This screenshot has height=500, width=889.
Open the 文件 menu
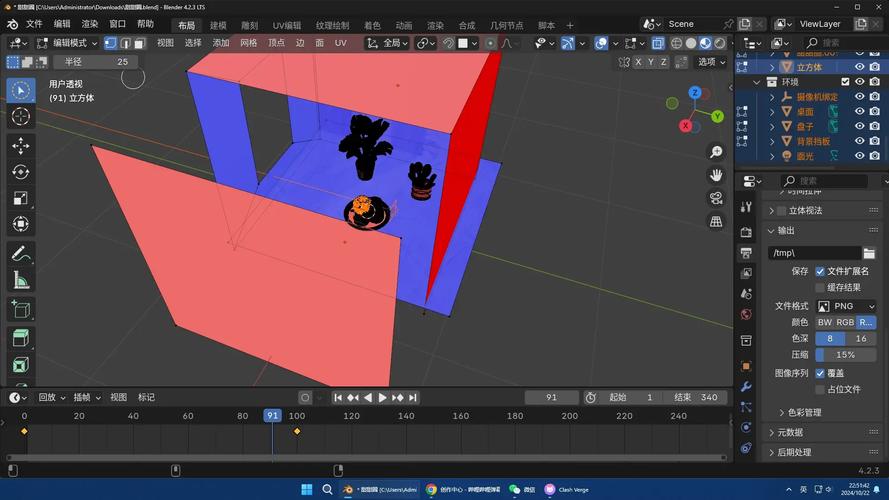click(34, 24)
